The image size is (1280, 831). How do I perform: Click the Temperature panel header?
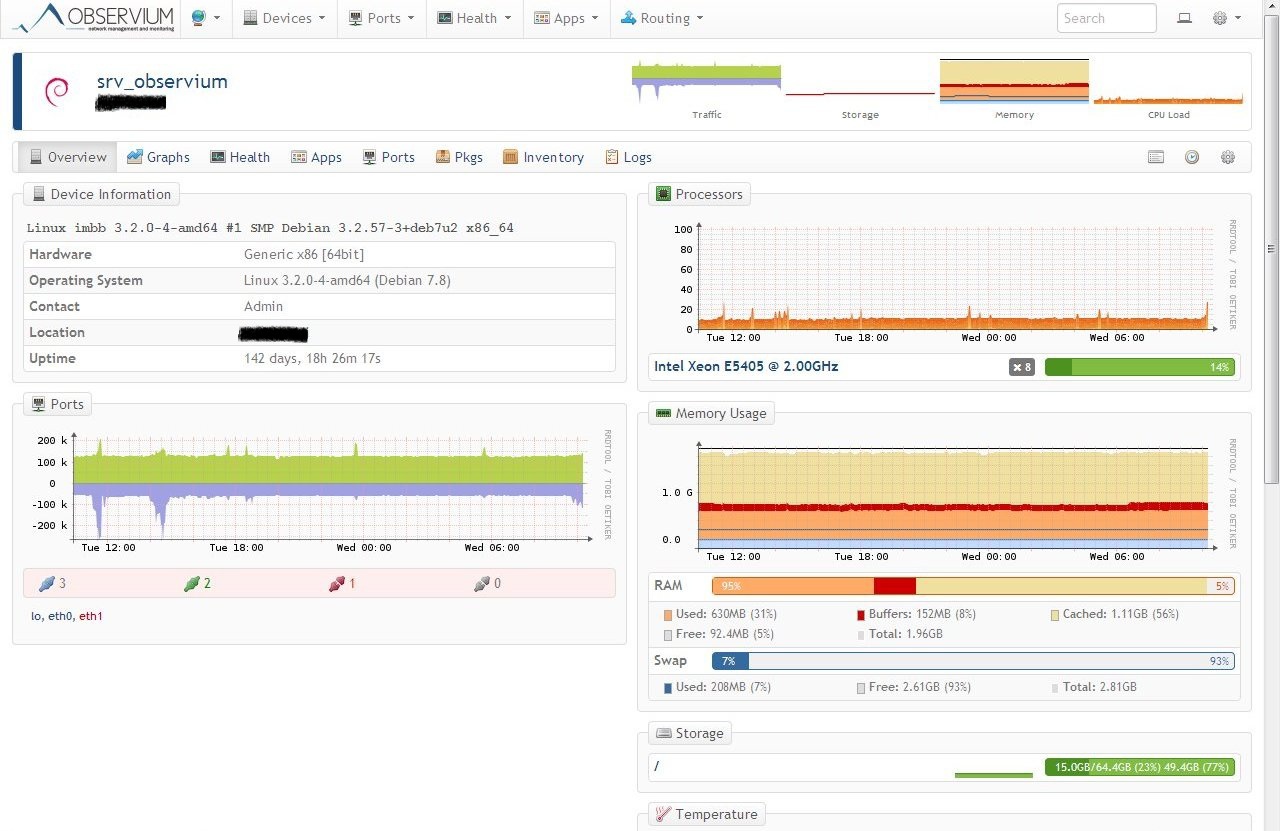coord(707,814)
